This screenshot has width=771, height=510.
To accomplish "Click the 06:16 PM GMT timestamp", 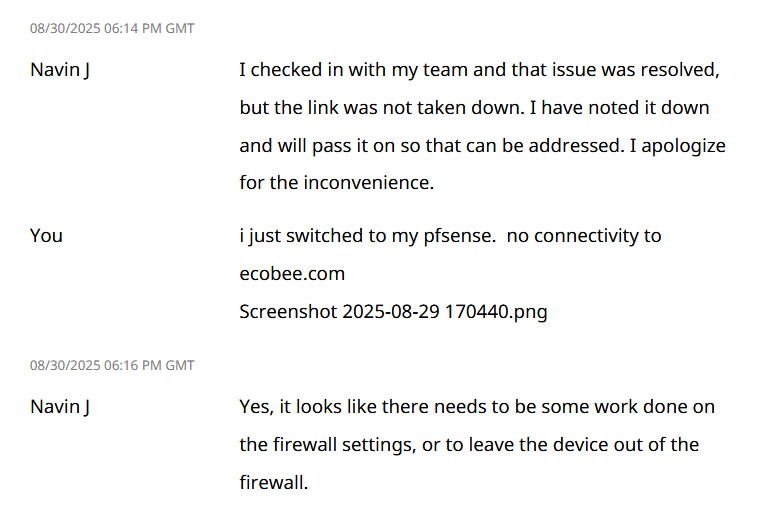I will pyautogui.click(x=112, y=365).
